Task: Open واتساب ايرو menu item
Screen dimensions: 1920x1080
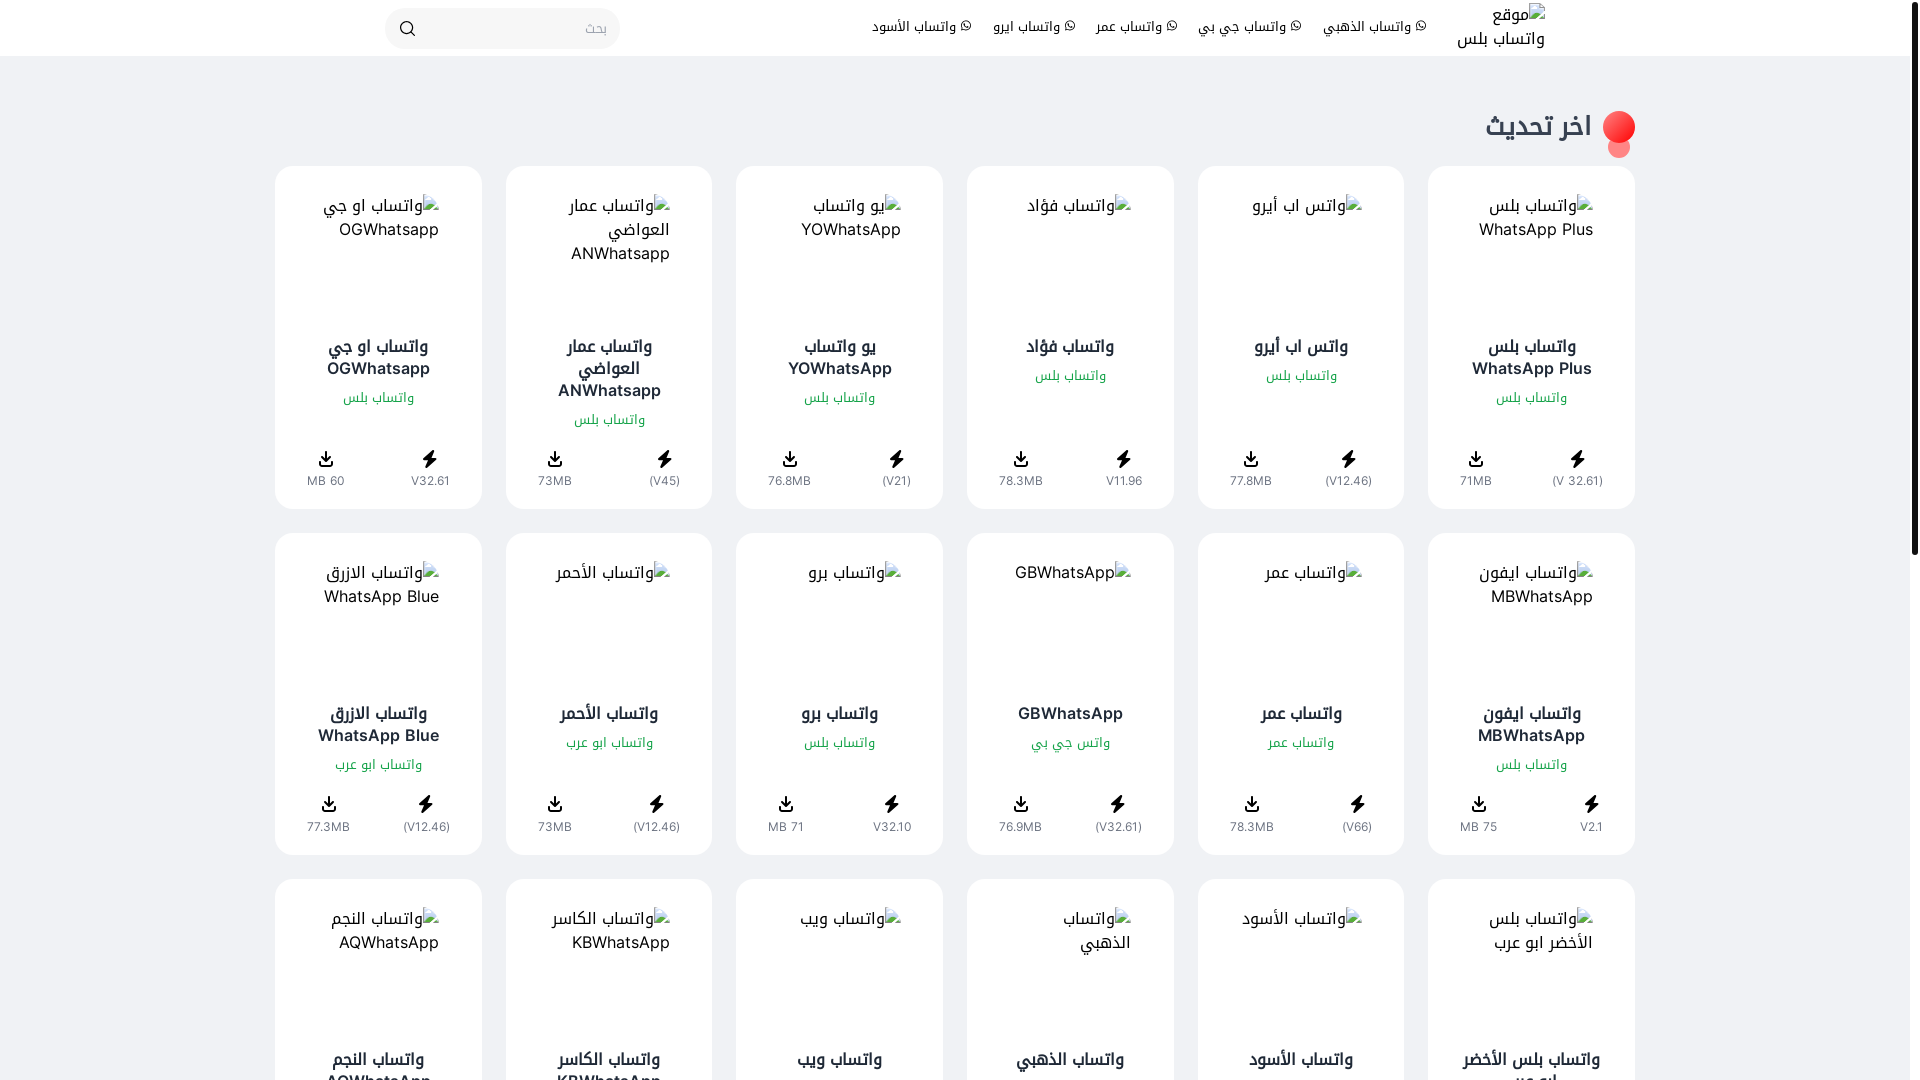Action: click(x=1034, y=27)
